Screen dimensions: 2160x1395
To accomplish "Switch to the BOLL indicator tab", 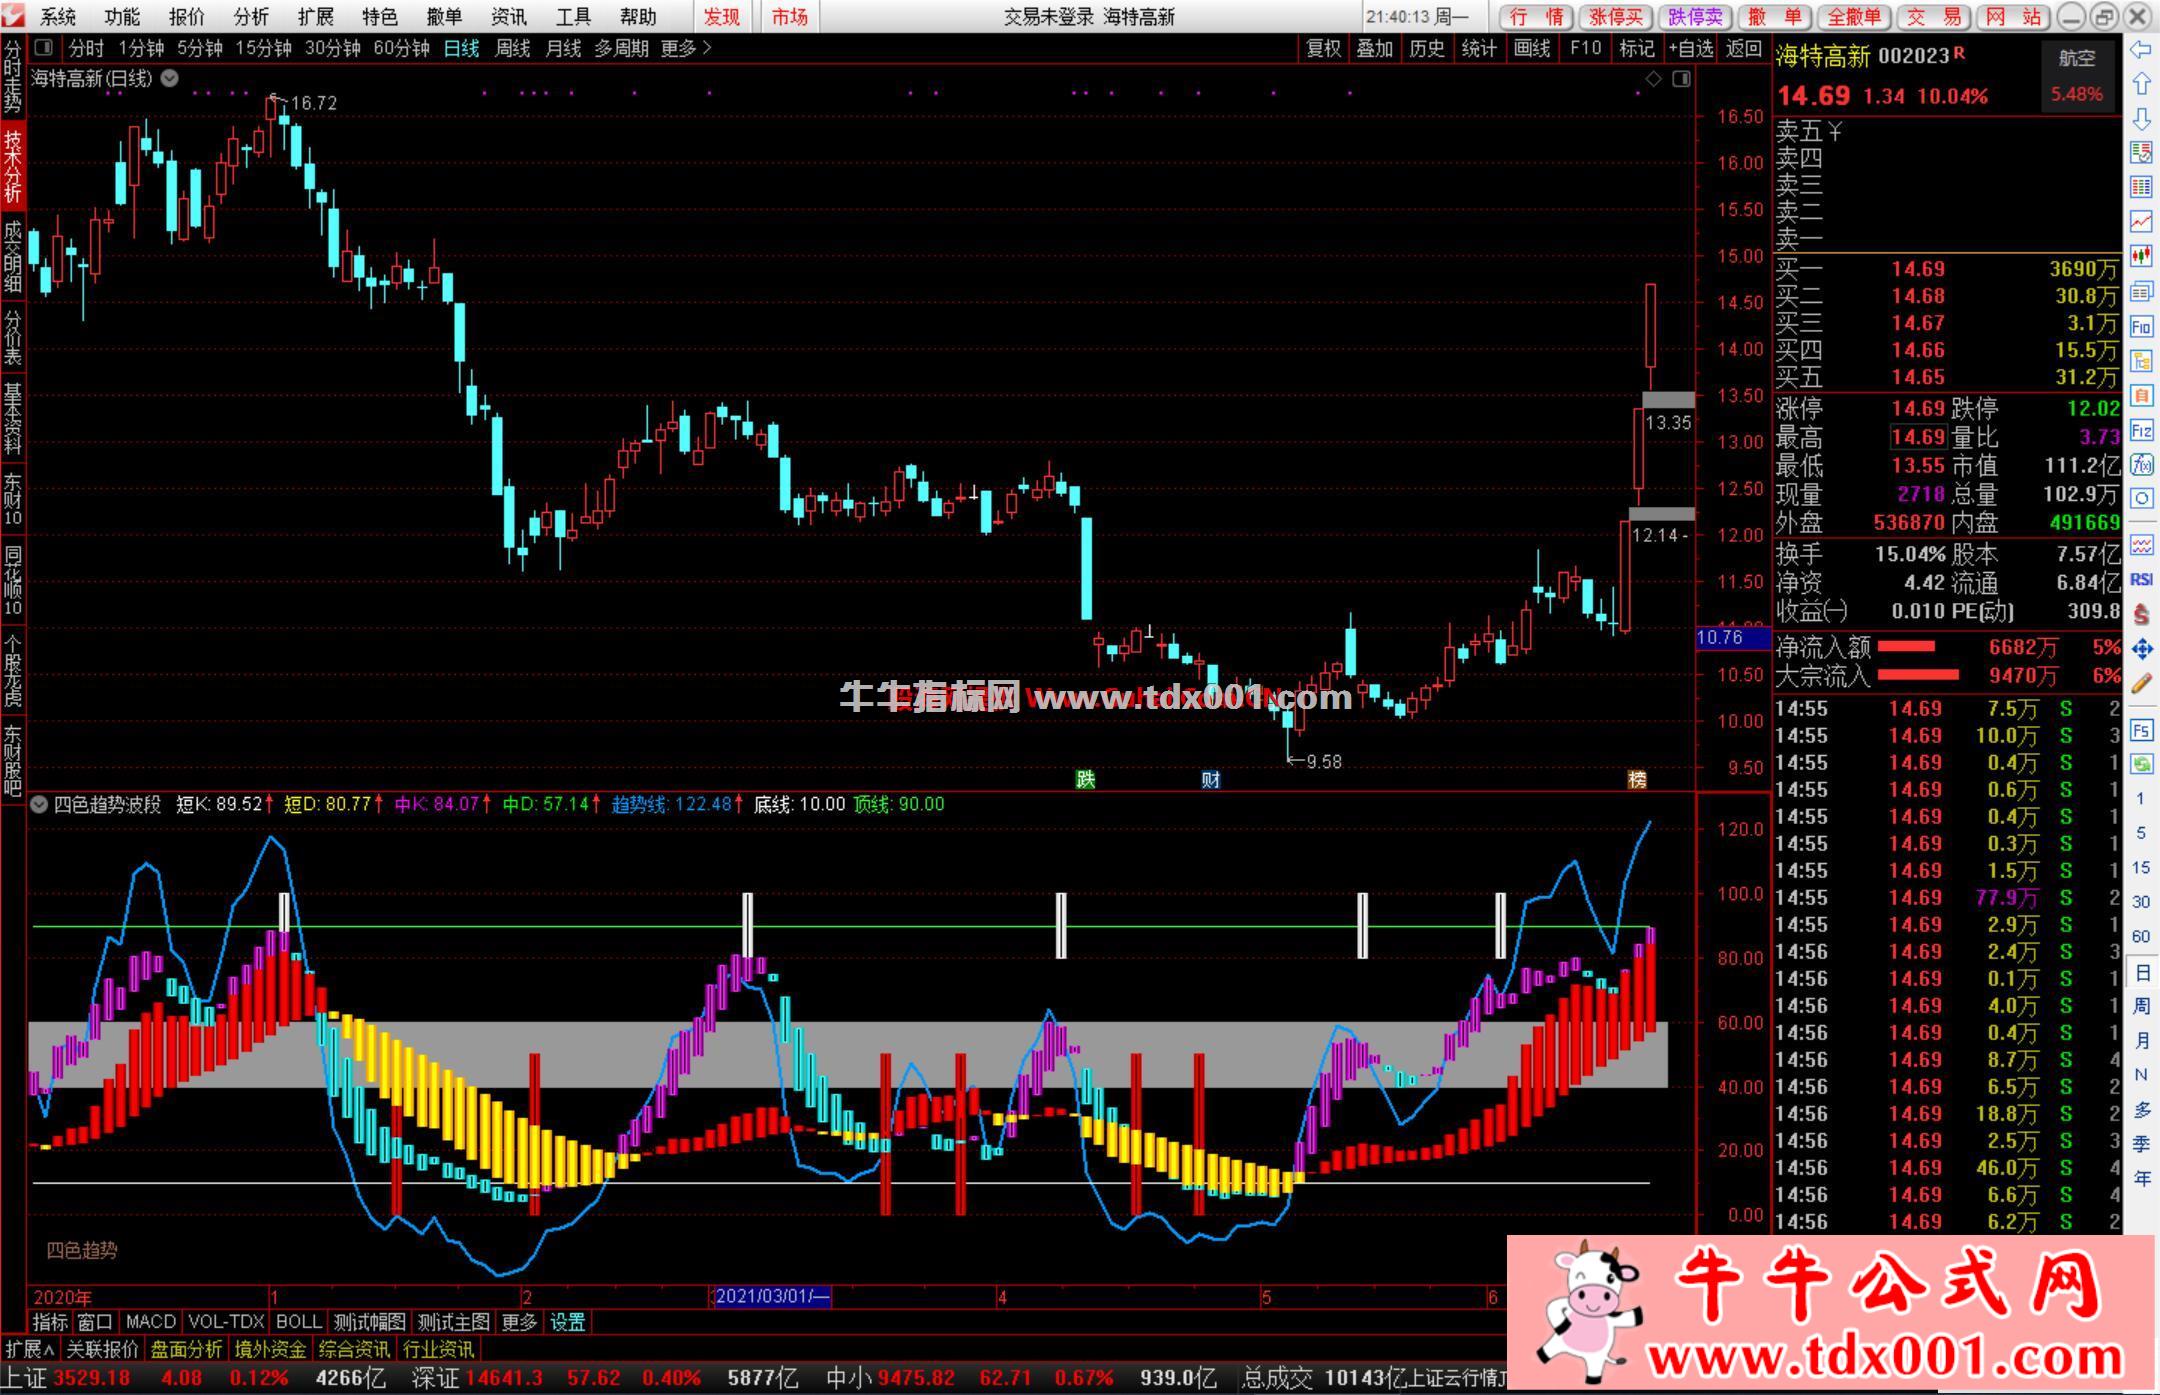I will 298,1322.
